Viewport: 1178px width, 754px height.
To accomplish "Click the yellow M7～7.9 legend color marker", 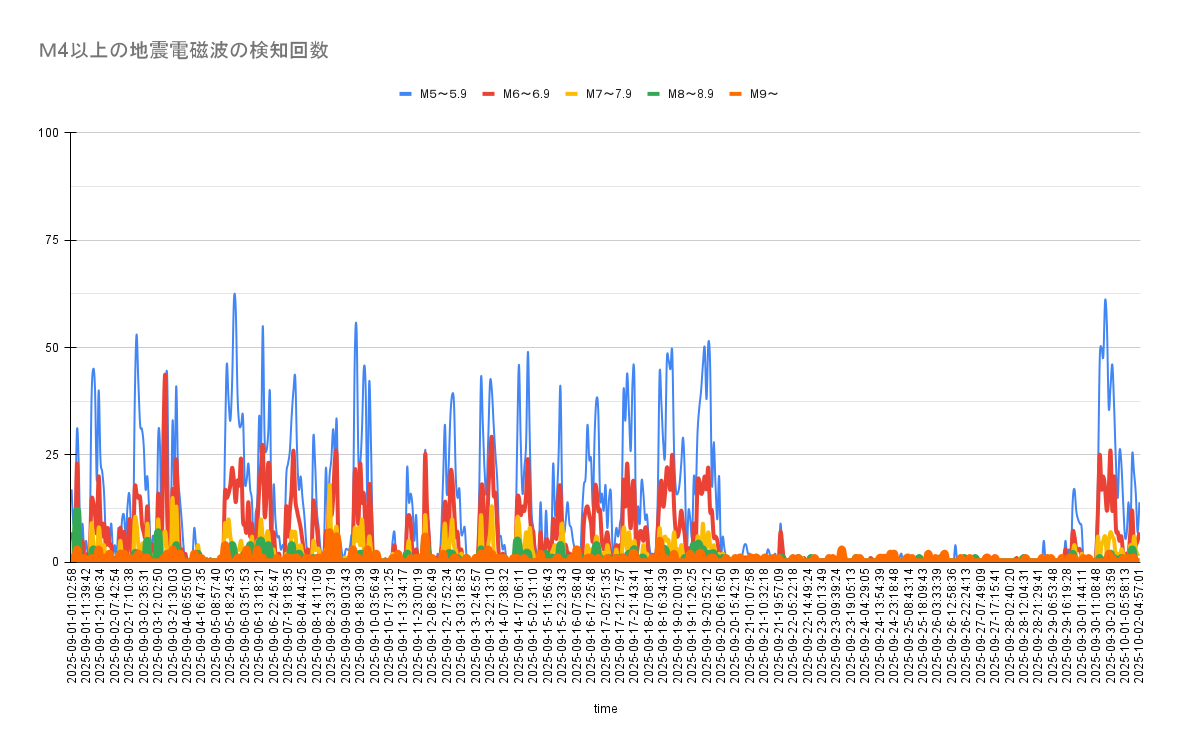I will pyautogui.click(x=572, y=94).
